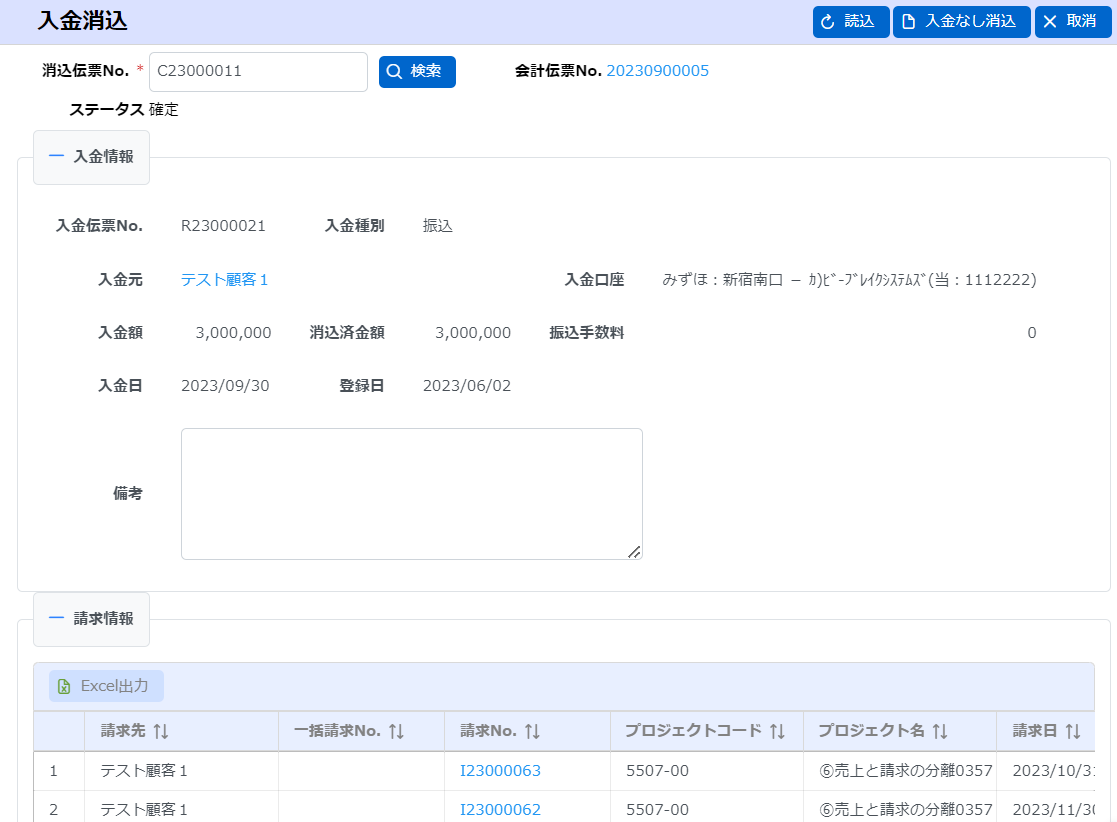This screenshot has width=1117, height=822.
Task: Click project code 5507-00 in row 2
Action: click(657, 810)
